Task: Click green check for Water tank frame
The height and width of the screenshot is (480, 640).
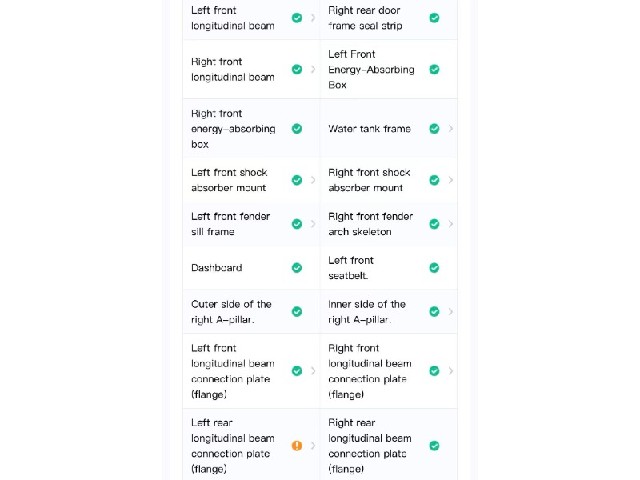Action: coord(434,129)
